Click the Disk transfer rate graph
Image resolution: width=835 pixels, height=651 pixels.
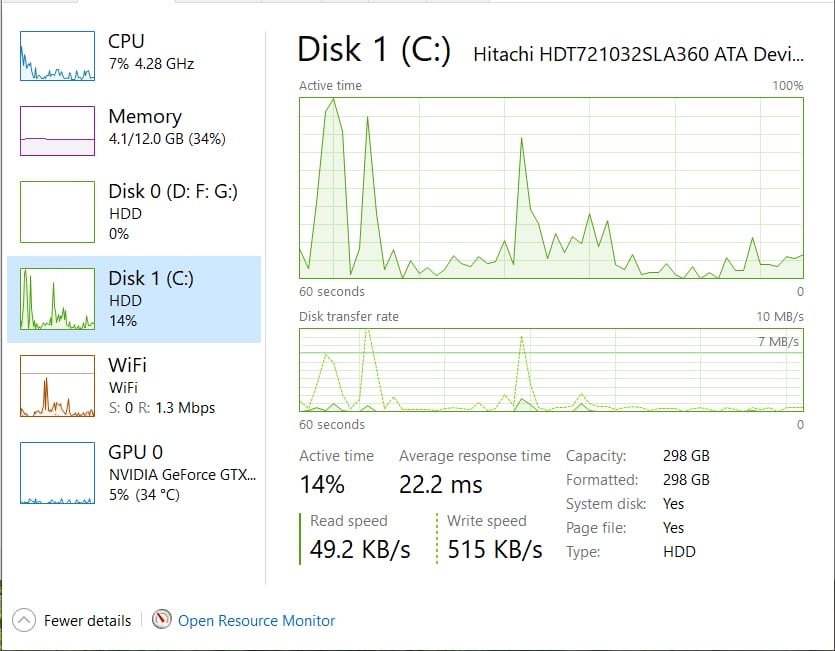click(551, 370)
